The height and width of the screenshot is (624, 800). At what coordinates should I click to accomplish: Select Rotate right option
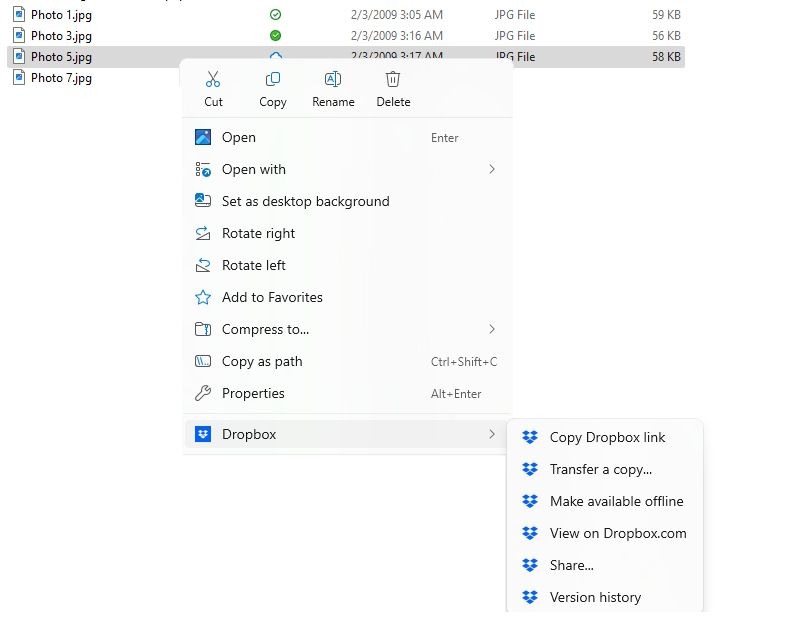pos(347,233)
